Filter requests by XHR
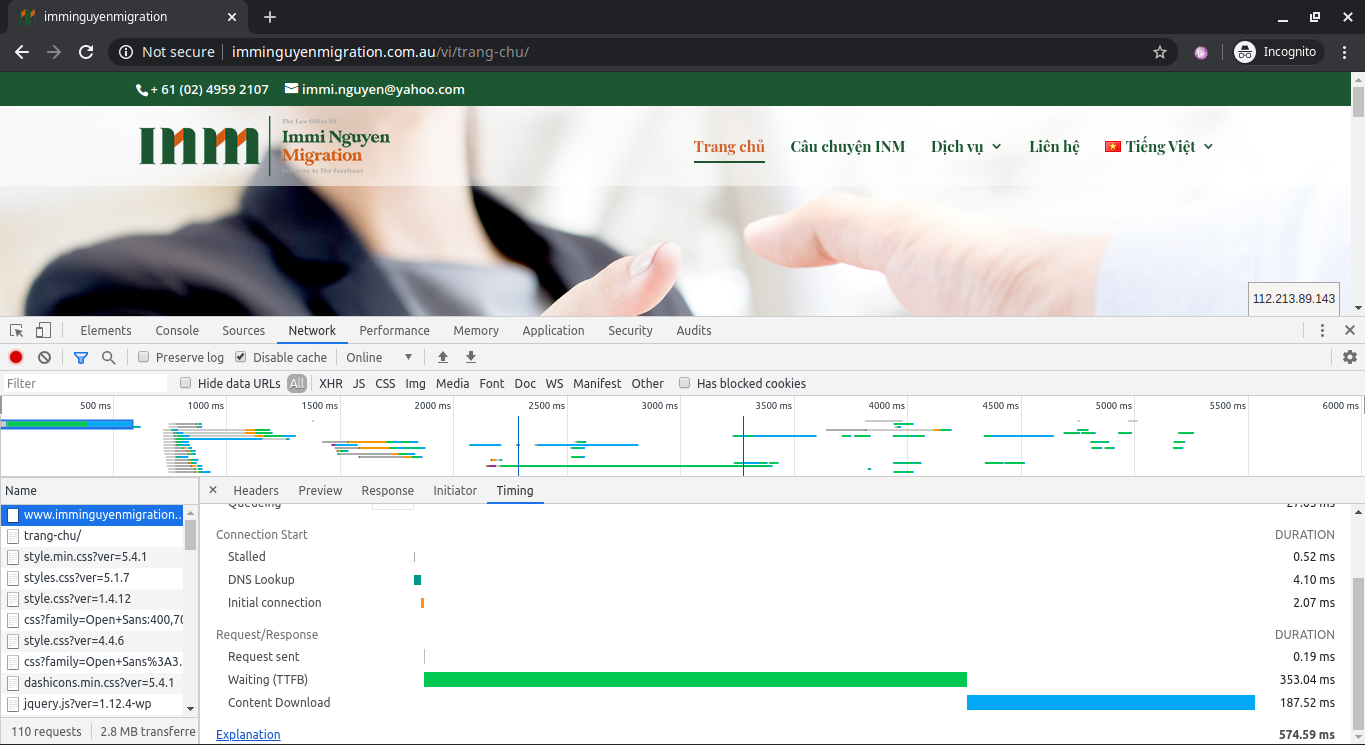Screen dimensions: 1365x745 [331, 383]
